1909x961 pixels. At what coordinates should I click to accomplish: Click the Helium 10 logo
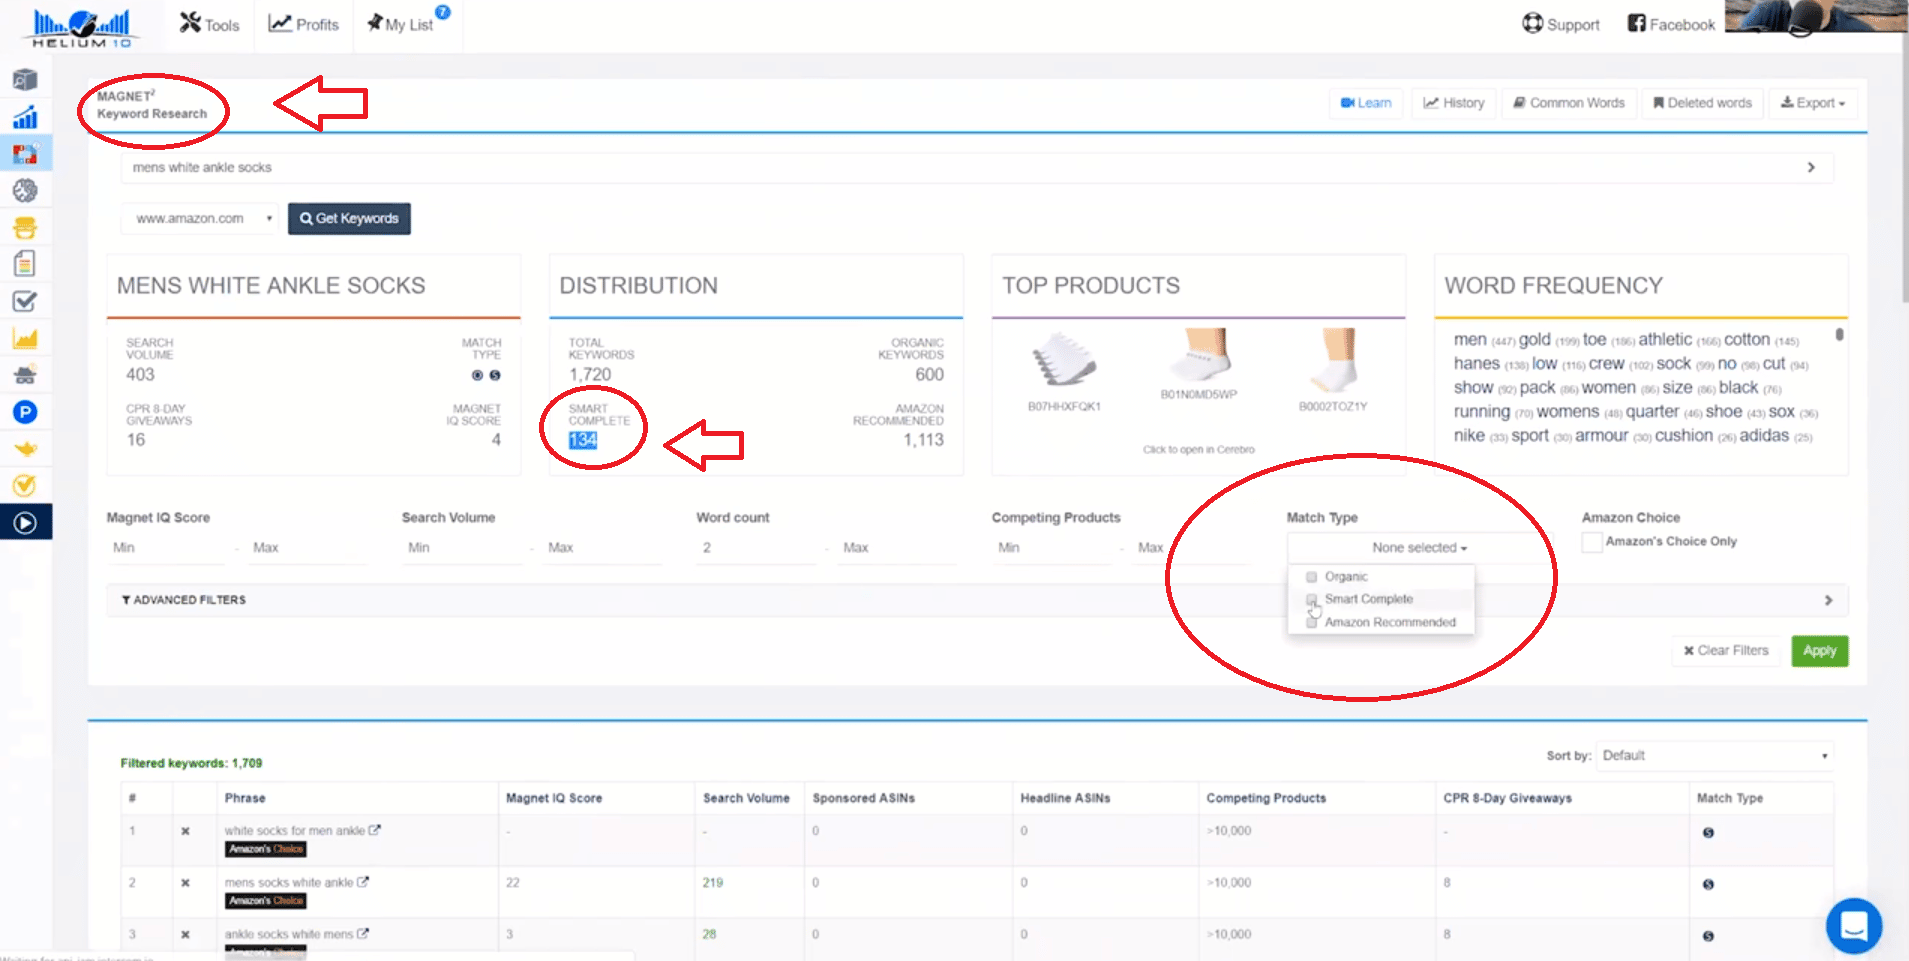pos(82,27)
